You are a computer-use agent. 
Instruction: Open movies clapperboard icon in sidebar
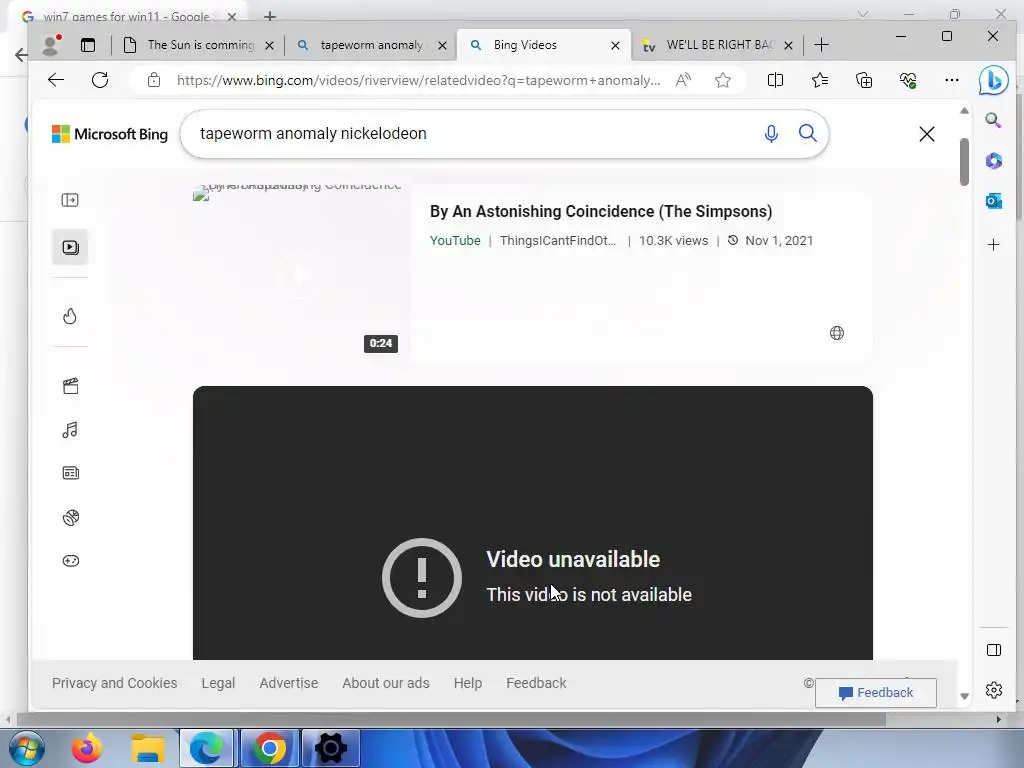pos(71,386)
